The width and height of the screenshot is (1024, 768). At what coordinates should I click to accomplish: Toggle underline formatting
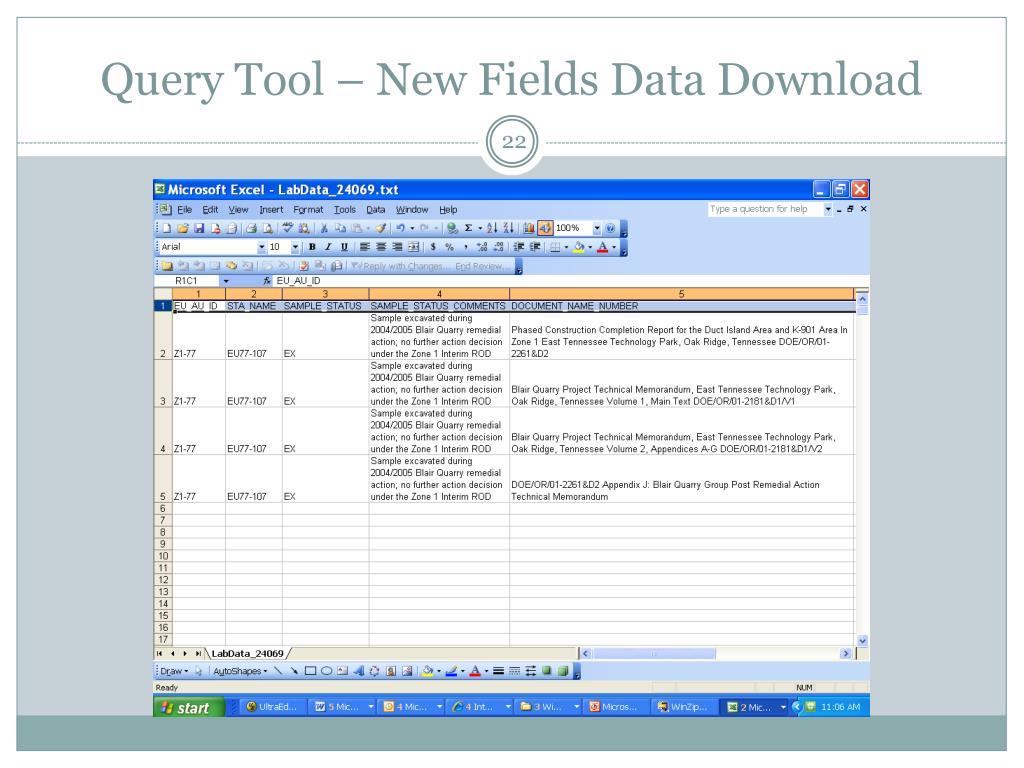344,247
